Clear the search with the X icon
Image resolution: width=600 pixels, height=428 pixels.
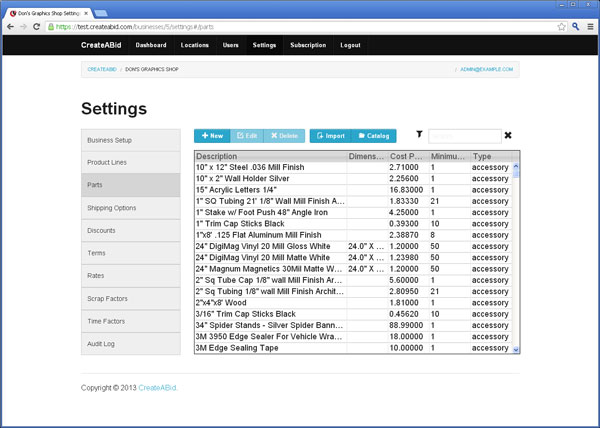[x=508, y=135]
